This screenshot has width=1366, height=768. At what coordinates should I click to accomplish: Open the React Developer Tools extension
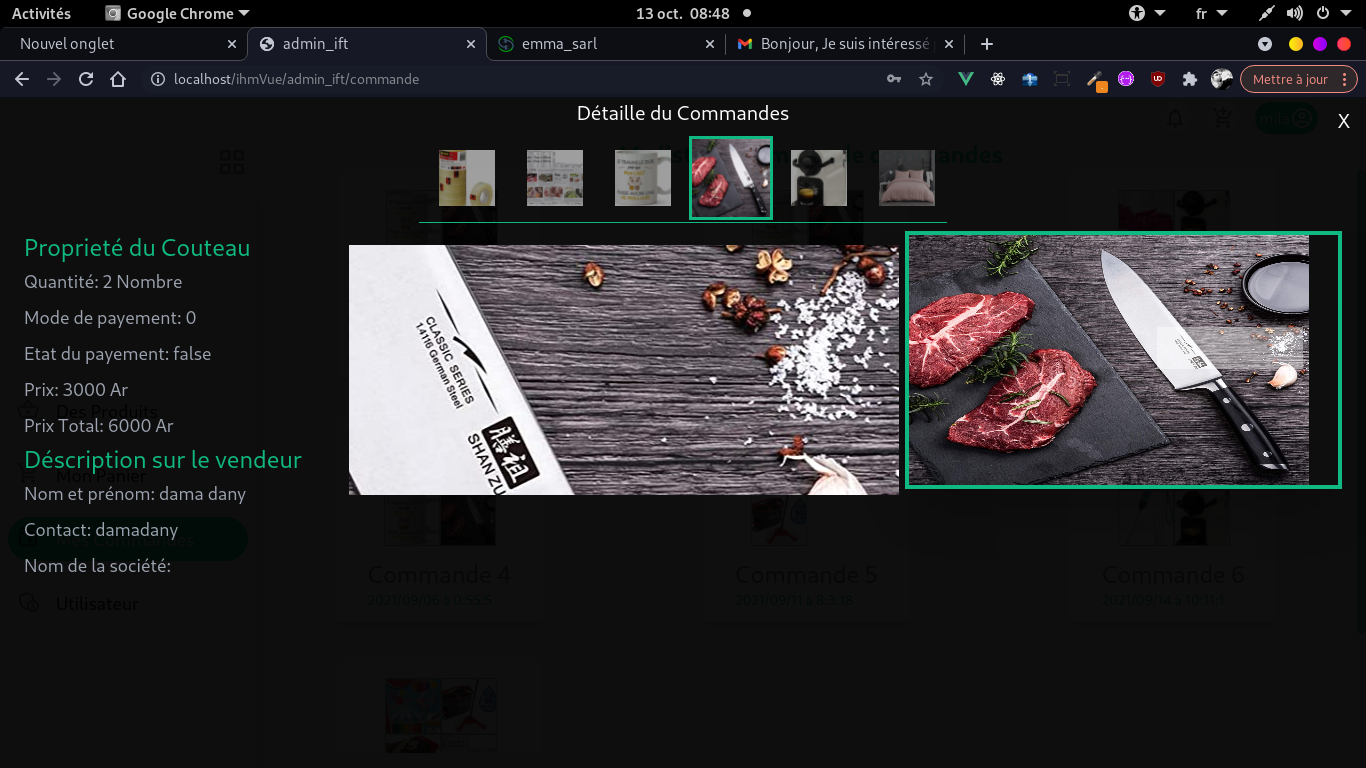pos(998,79)
